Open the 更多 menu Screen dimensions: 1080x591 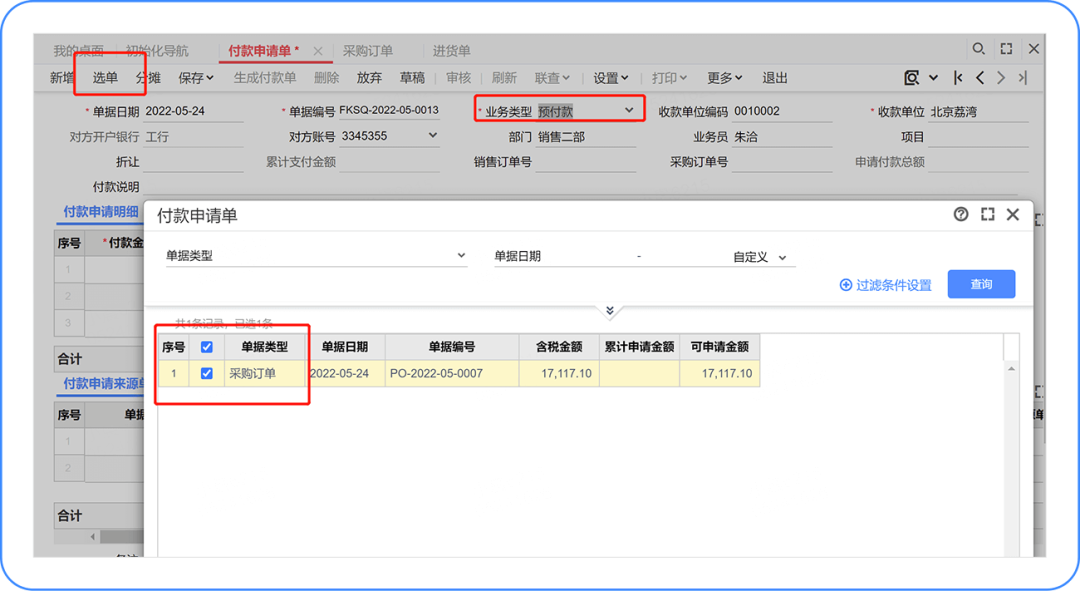pos(722,77)
